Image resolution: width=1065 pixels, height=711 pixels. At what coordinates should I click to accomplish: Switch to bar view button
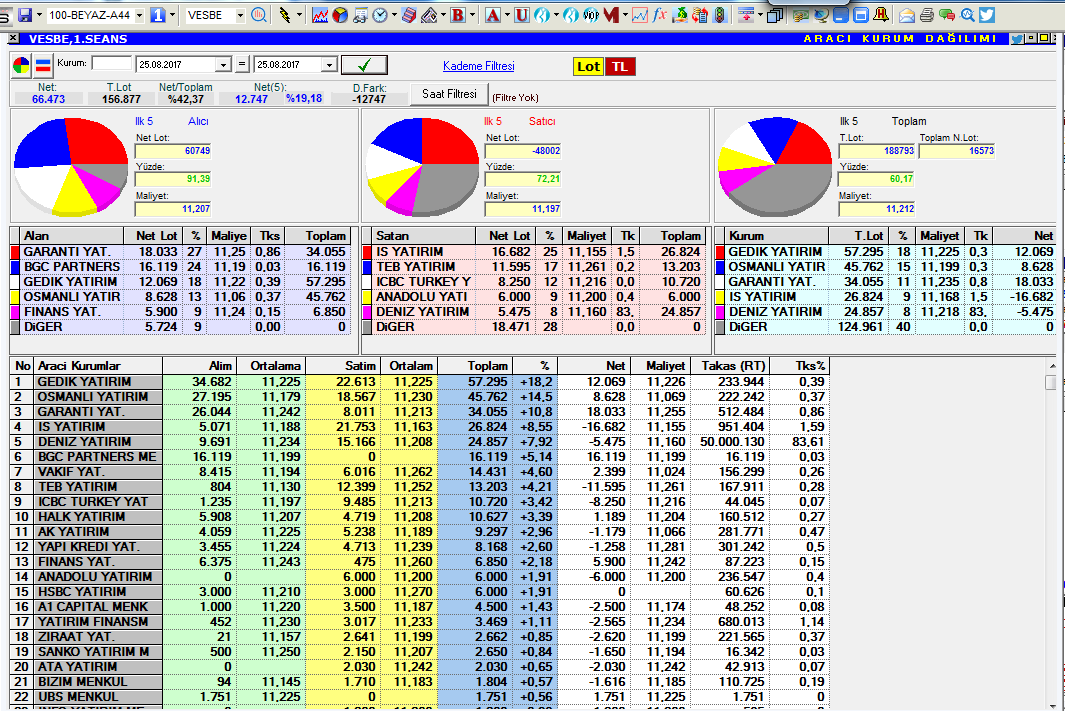click(x=43, y=65)
